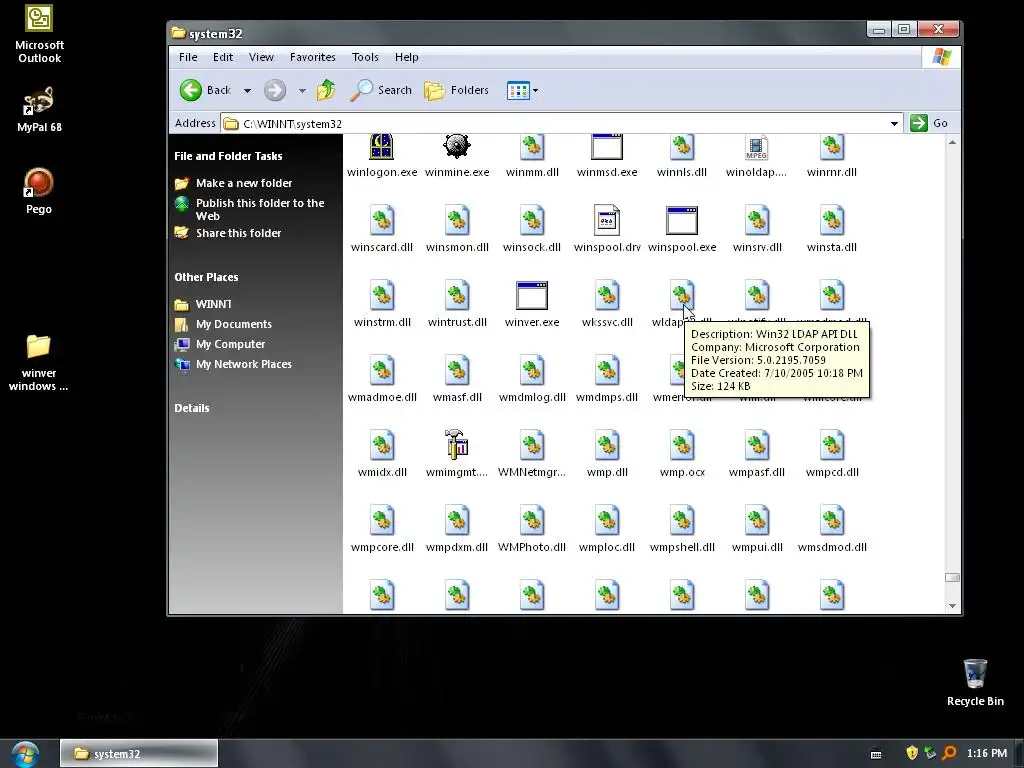Expand the Address bar dropdown
1024x768 pixels.
pyautogui.click(x=894, y=123)
